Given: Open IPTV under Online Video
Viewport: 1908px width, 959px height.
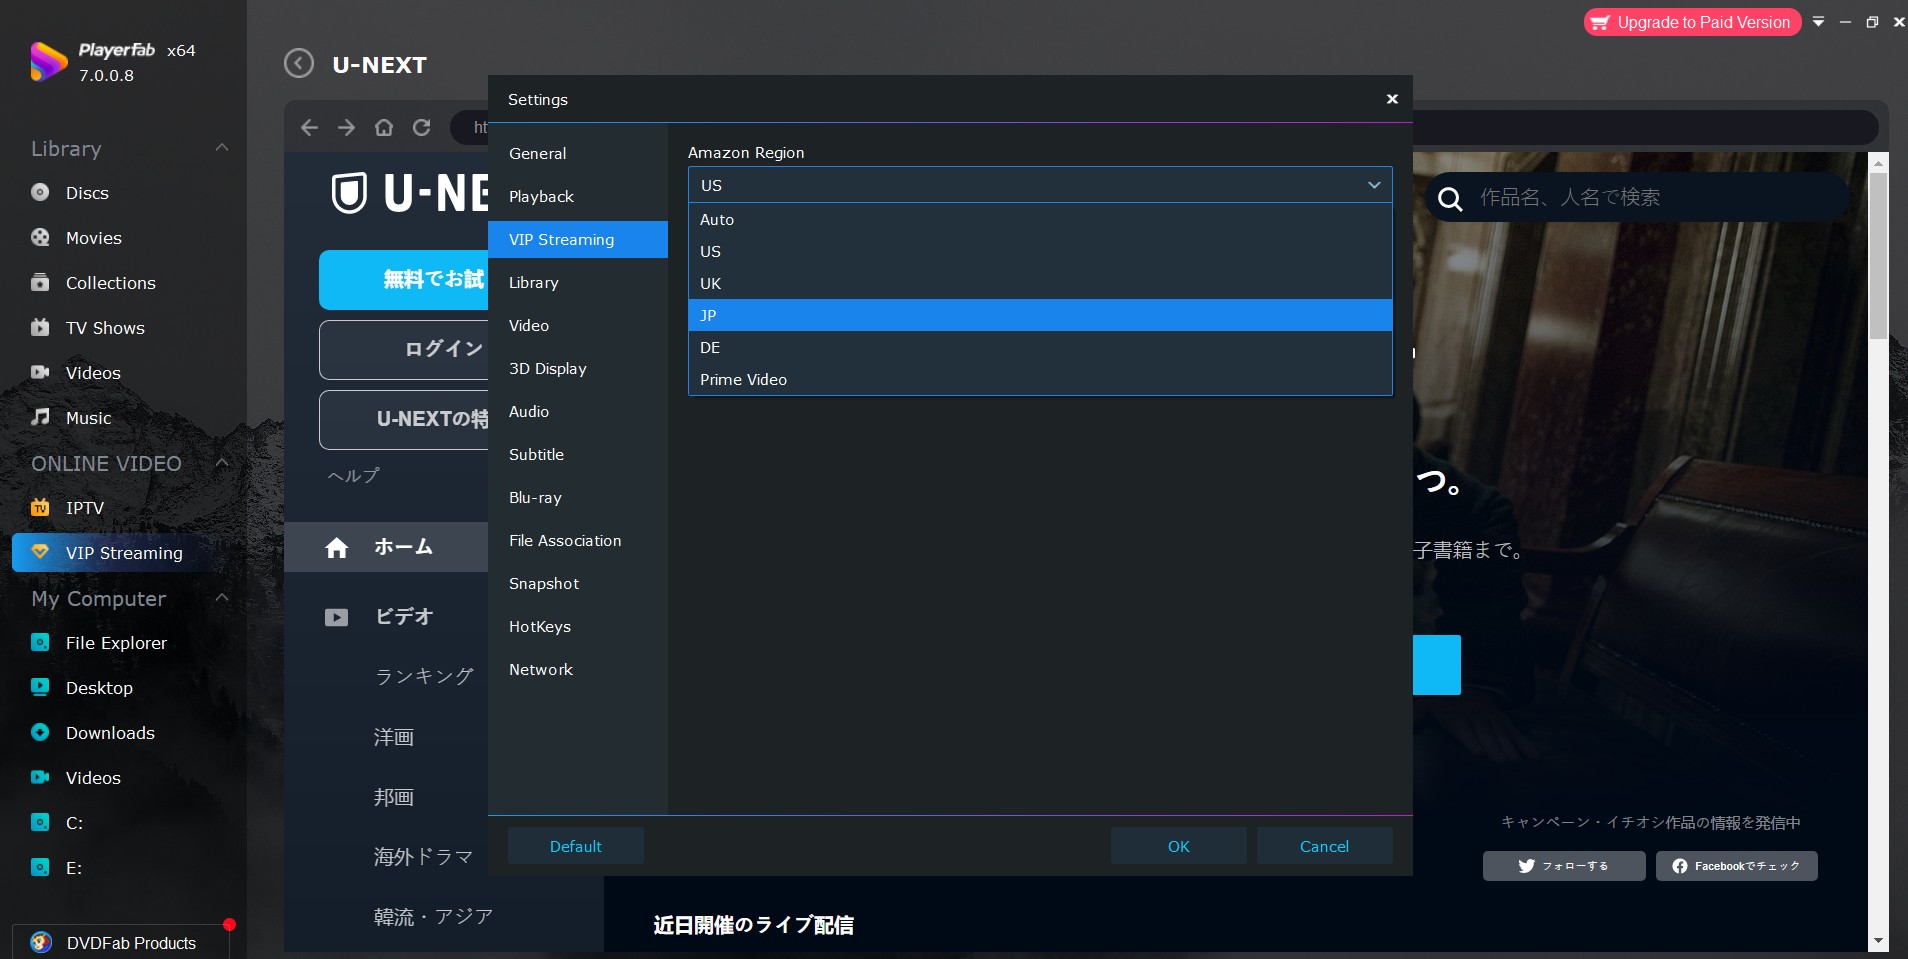Looking at the screenshot, I should [85, 508].
